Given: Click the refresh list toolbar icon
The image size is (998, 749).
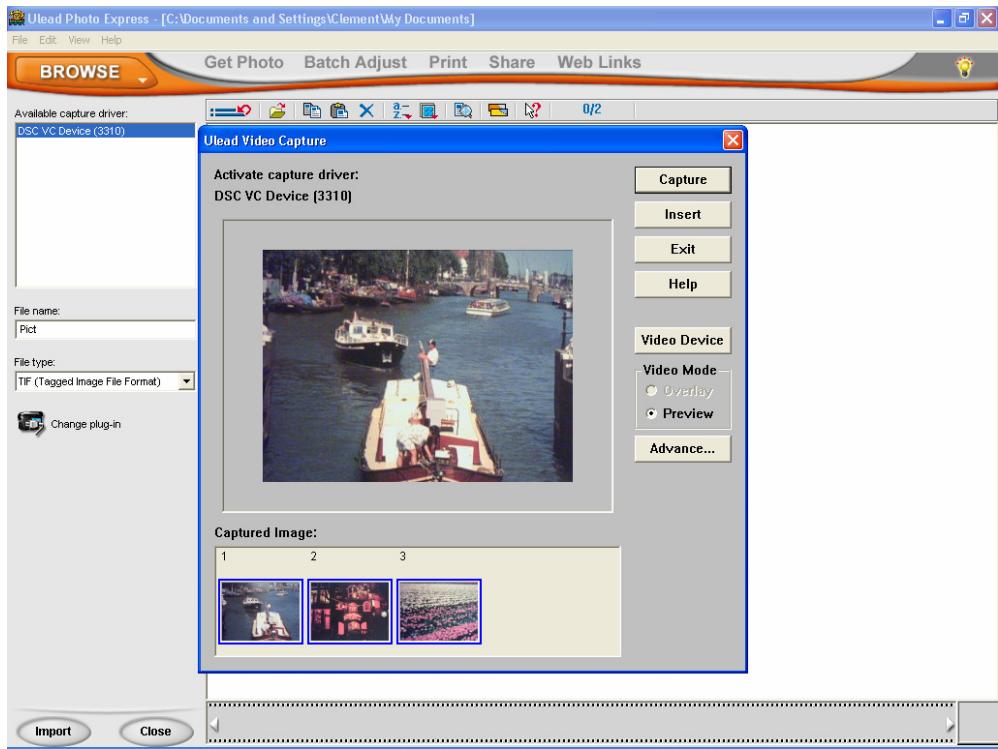Looking at the screenshot, I should [230, 111].
